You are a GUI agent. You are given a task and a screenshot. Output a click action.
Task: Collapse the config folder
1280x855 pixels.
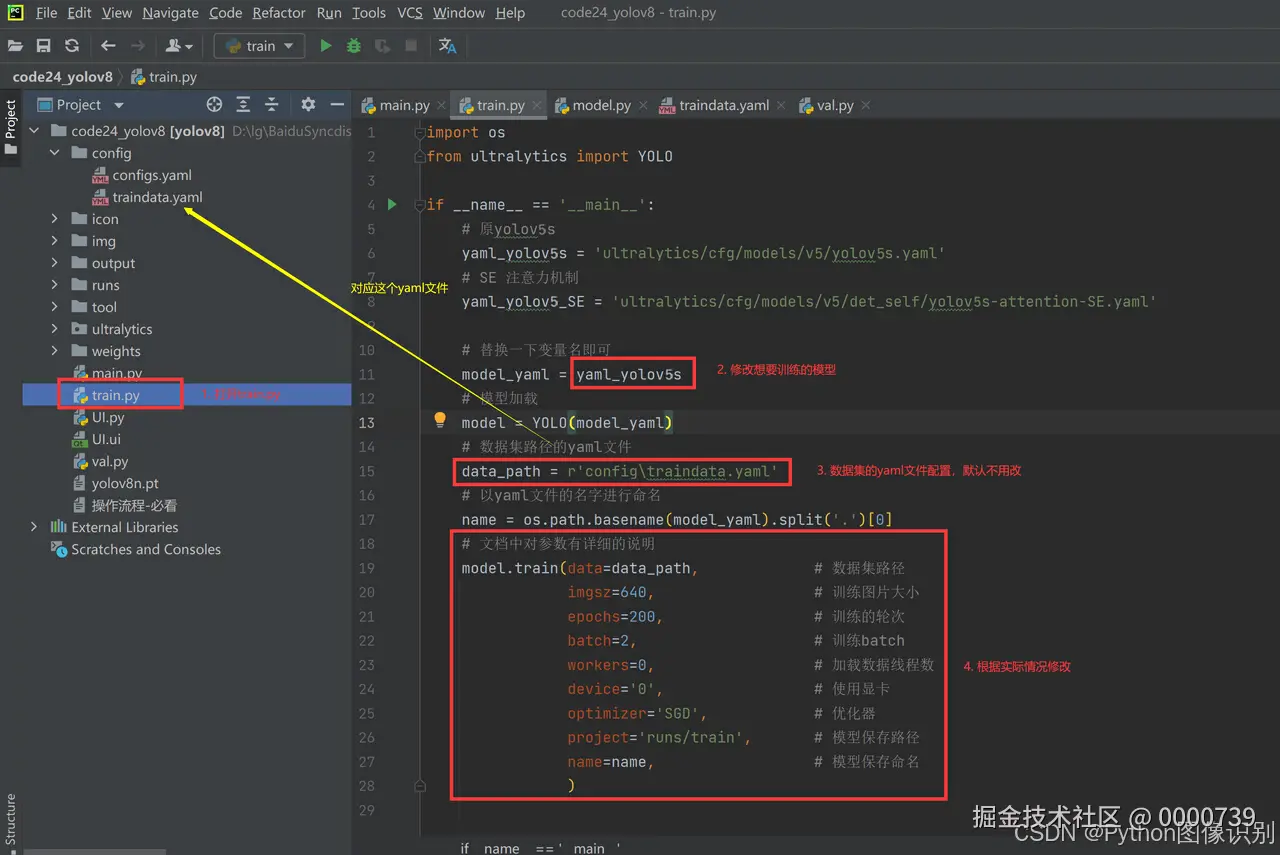click(x=55, y=153)
